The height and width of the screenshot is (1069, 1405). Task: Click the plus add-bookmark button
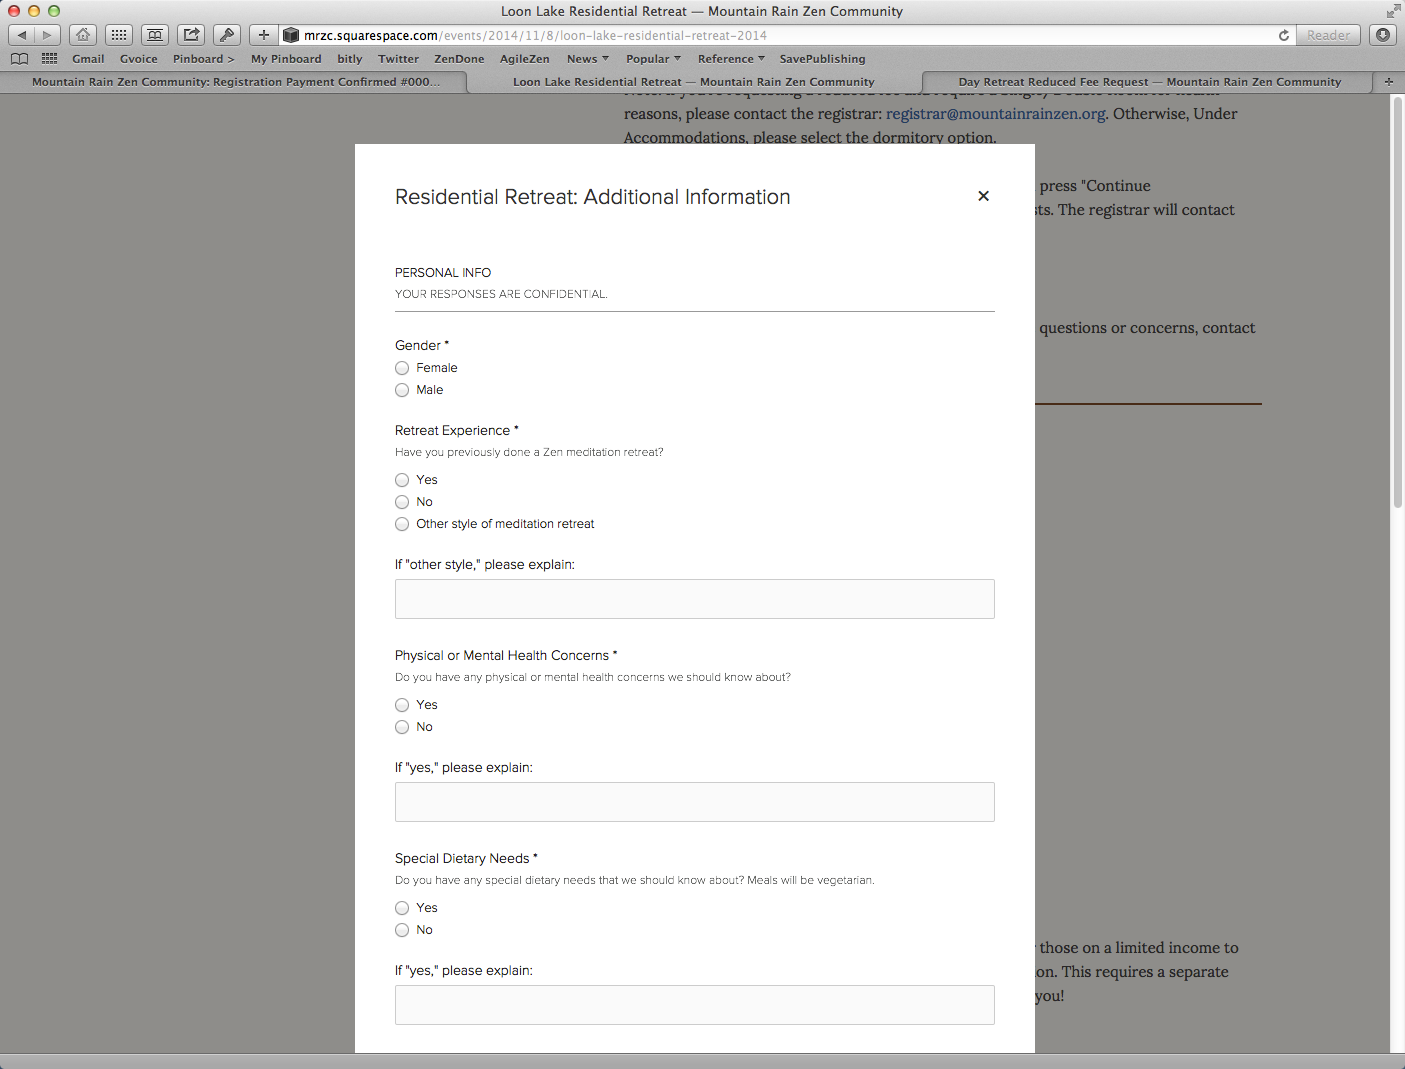[263, 35]
